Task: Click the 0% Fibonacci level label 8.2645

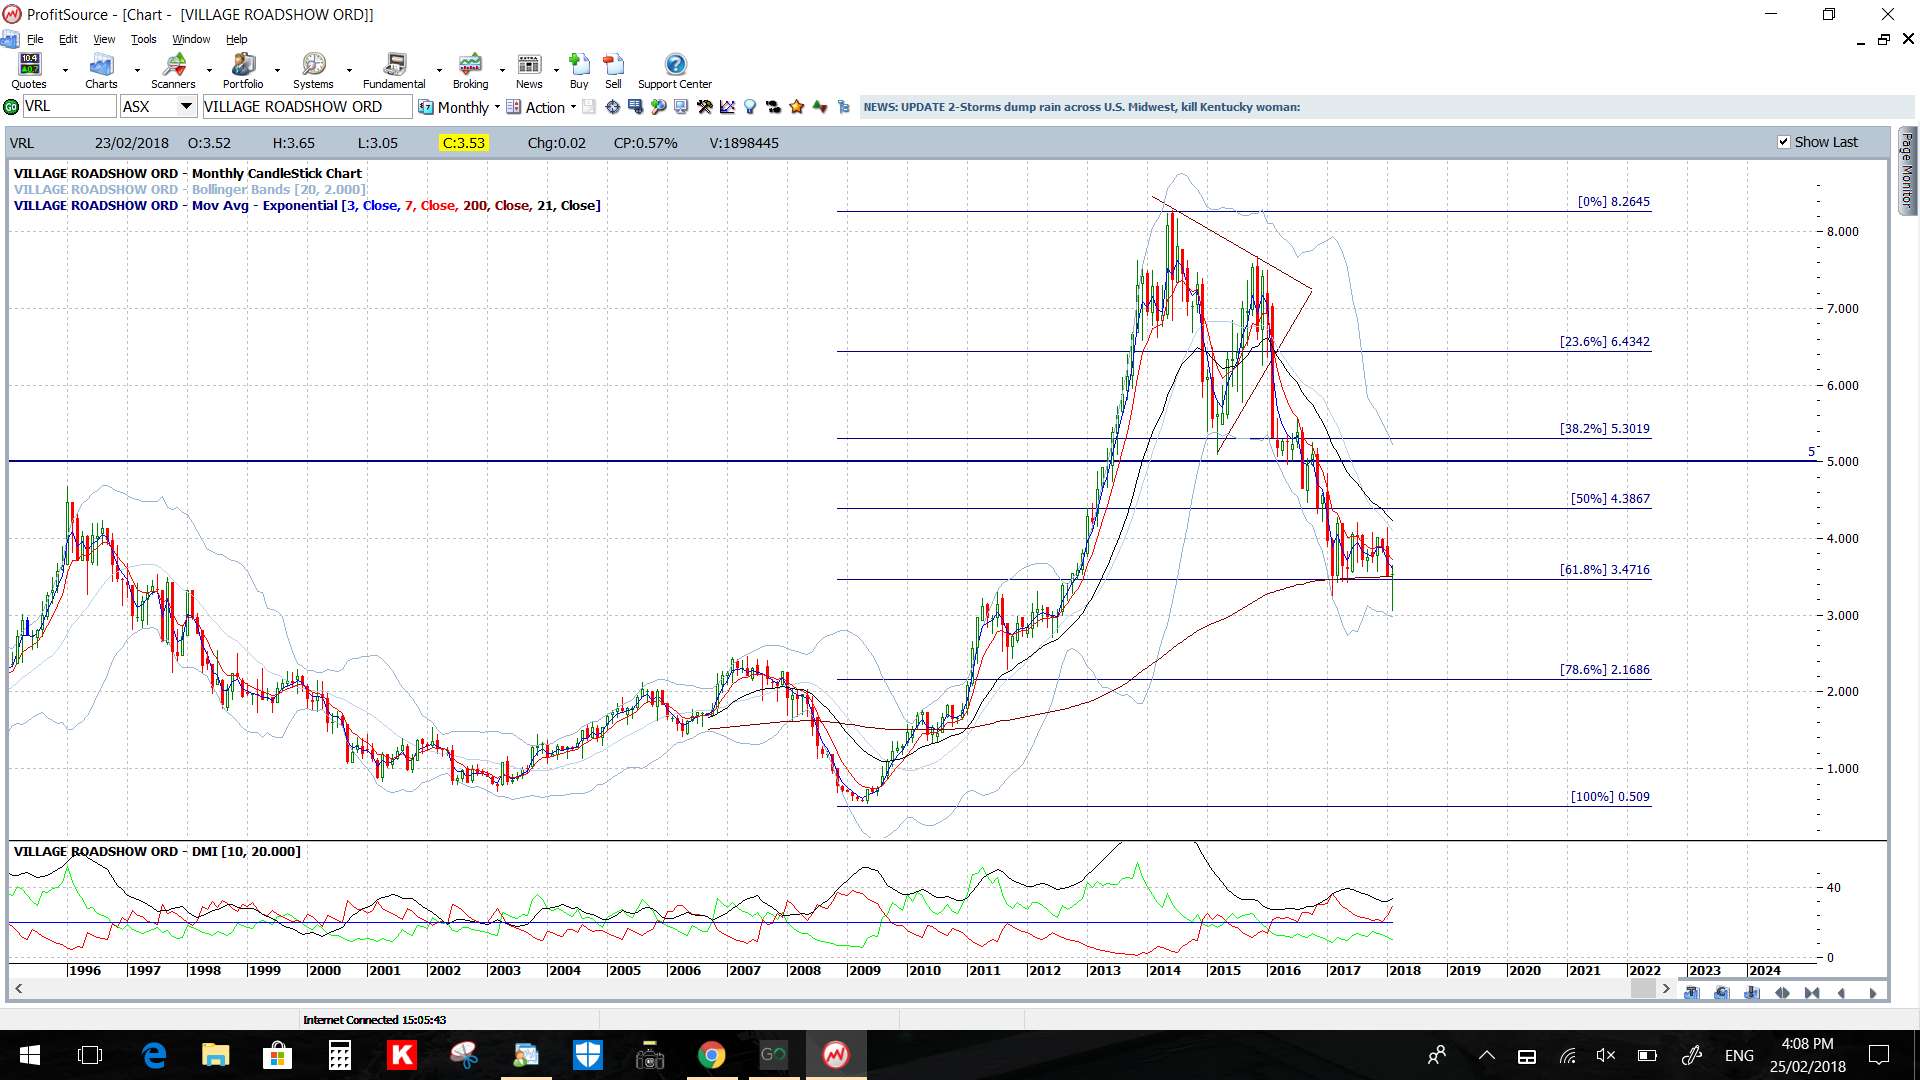Action: [1613, 202]
